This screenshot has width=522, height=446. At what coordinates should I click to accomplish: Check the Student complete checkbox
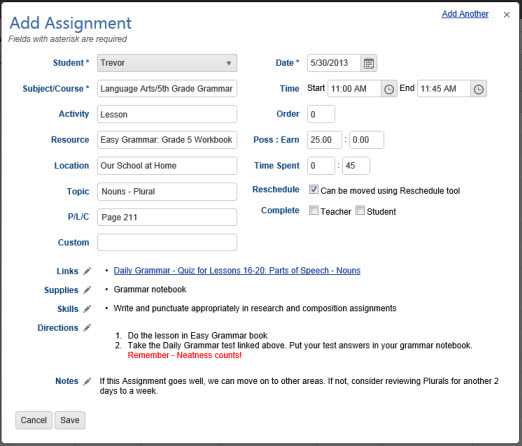[x=360, y=210]
